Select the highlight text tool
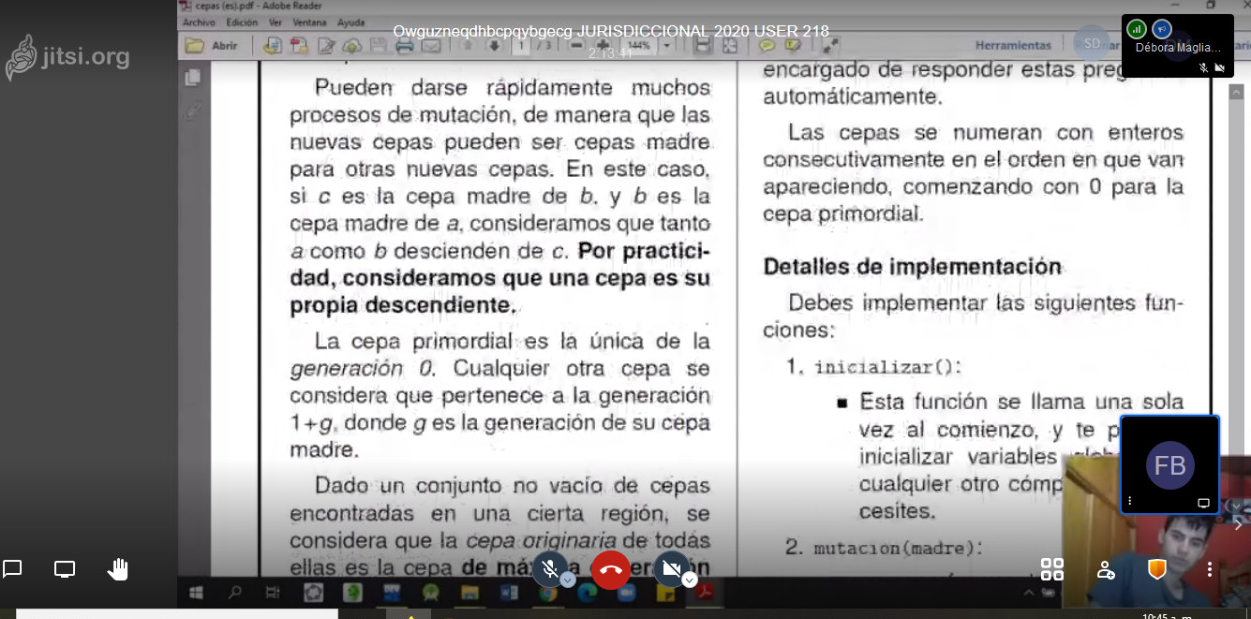1251x619 pixels. point(793,45)
